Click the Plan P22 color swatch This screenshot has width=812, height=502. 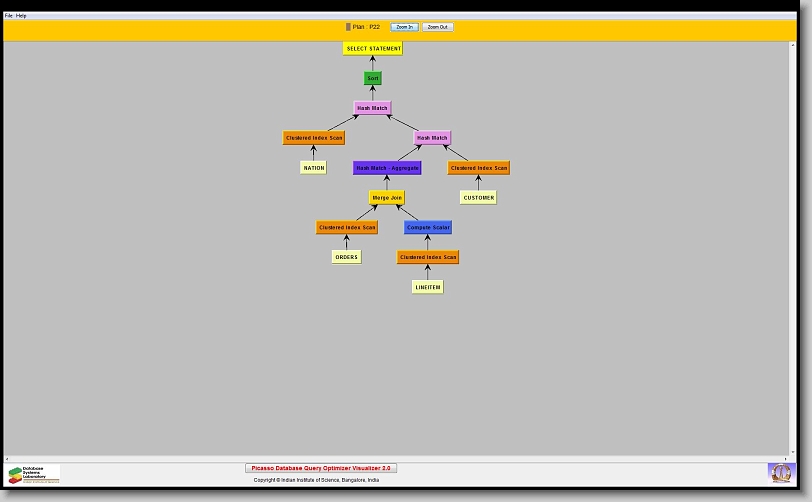tap(348, 27)
